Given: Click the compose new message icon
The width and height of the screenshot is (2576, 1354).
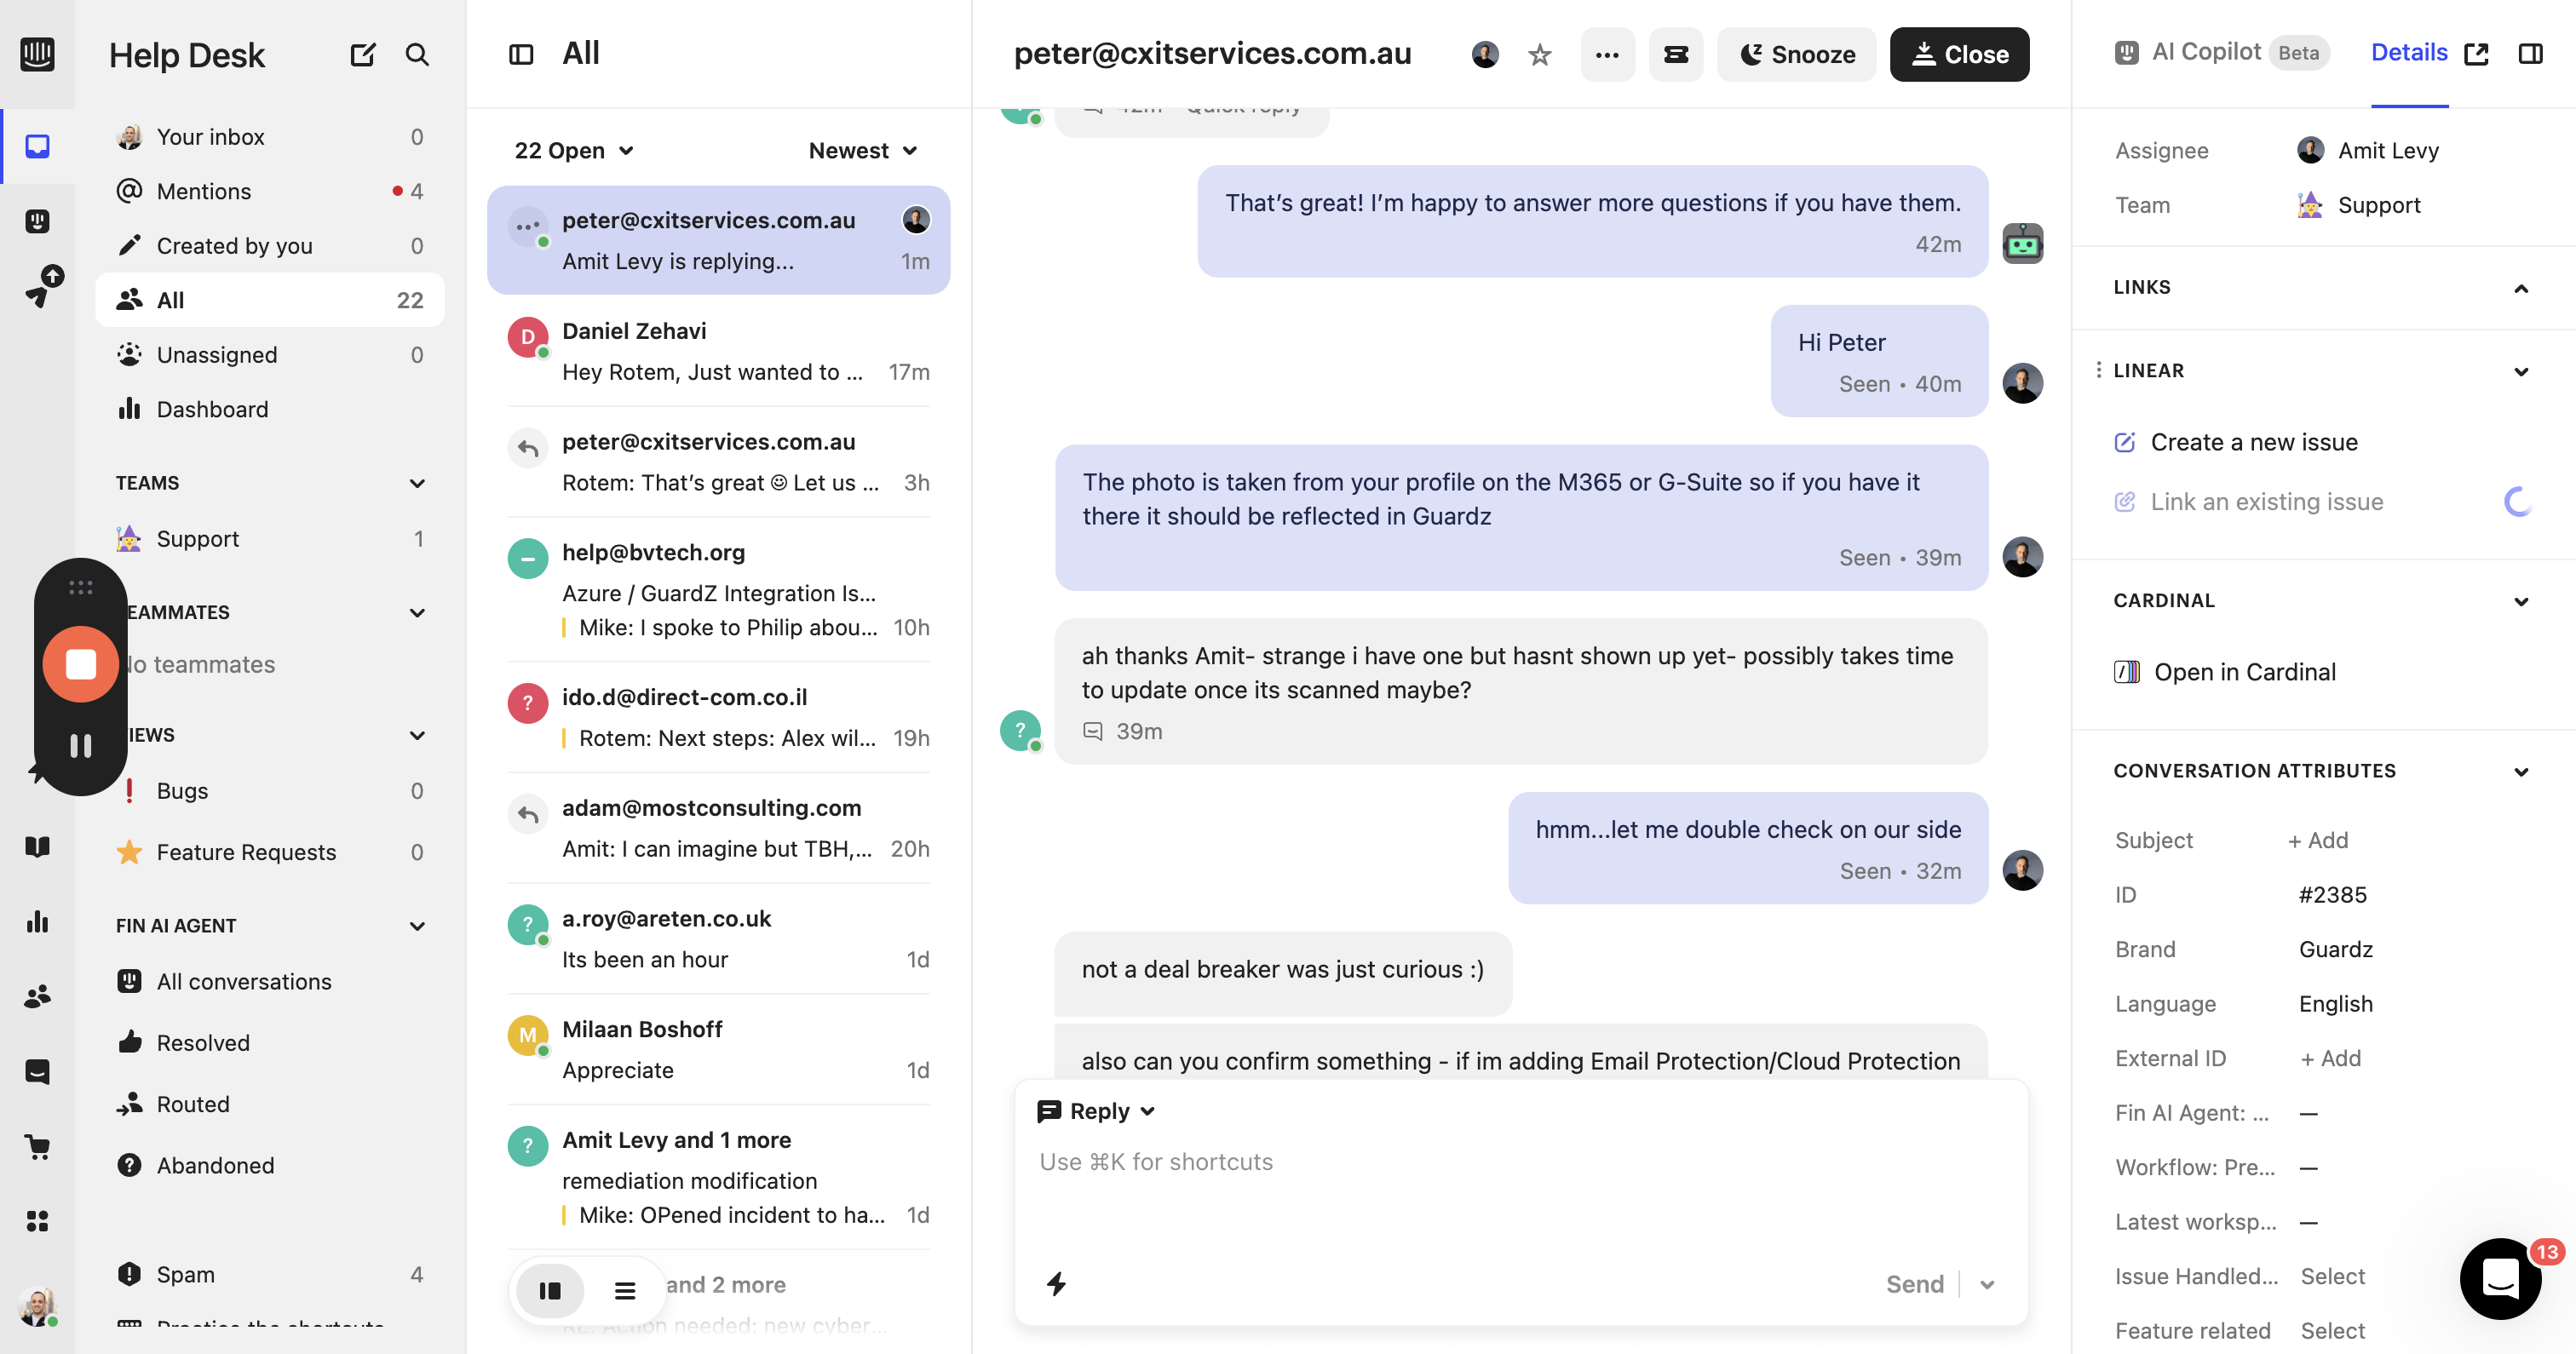Looking at the screenshot, I should (x=362, y=54).
